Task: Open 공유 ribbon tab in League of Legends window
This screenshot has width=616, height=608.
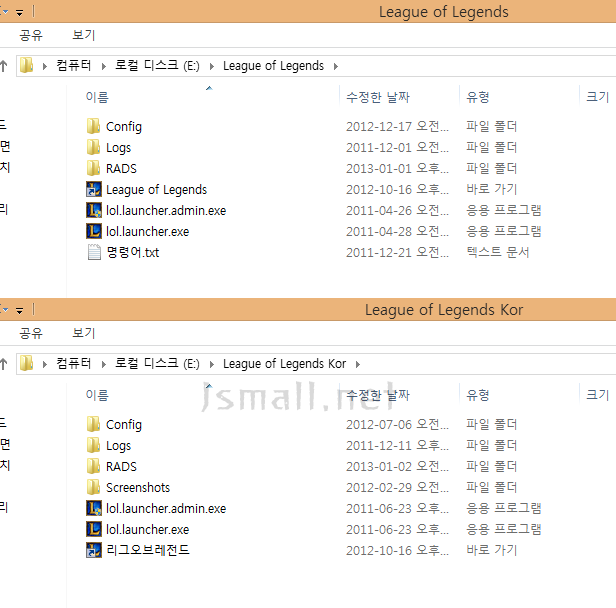Action: tap(31, 35)
